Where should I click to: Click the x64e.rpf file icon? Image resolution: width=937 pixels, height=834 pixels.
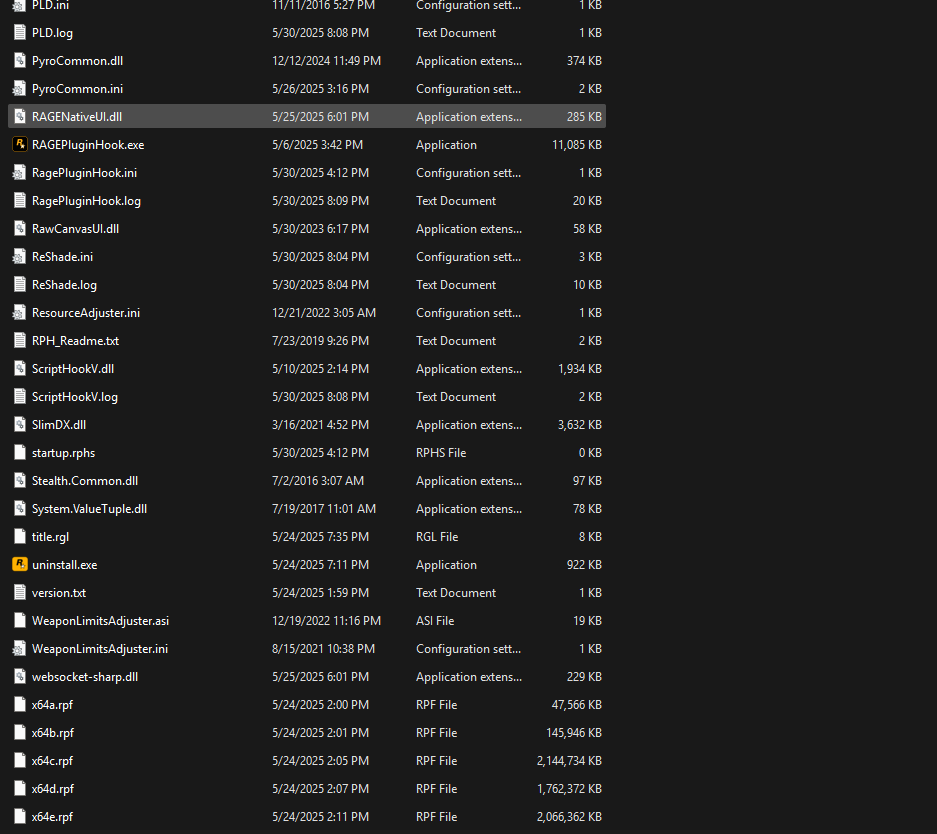20,817
